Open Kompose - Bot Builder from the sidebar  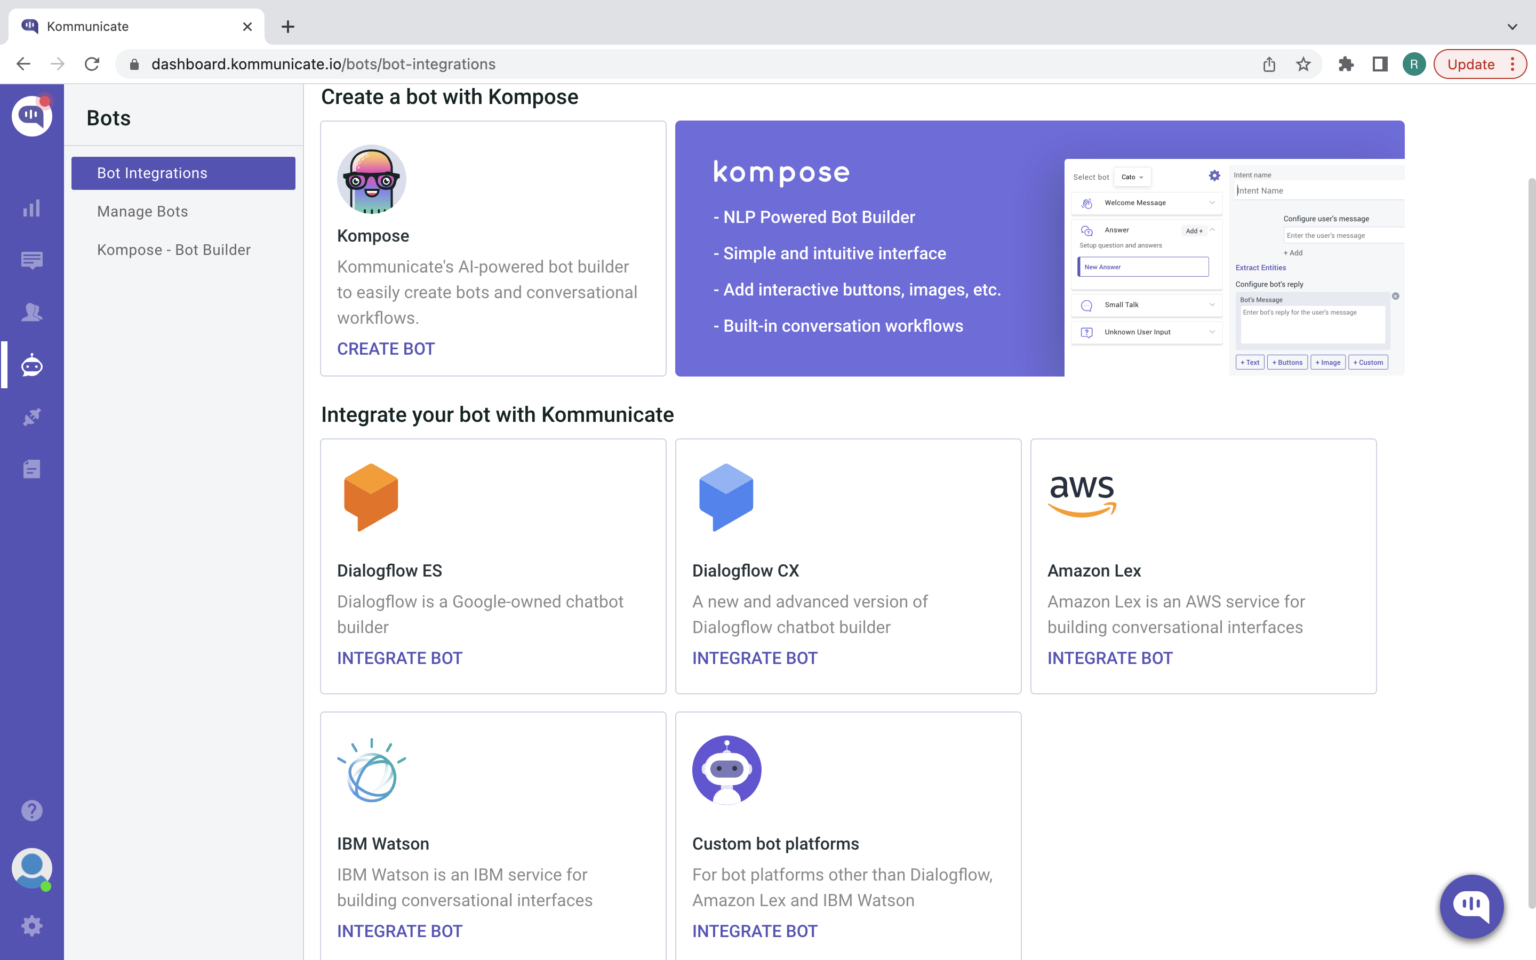pyautogui.click(x=173, y=249)
